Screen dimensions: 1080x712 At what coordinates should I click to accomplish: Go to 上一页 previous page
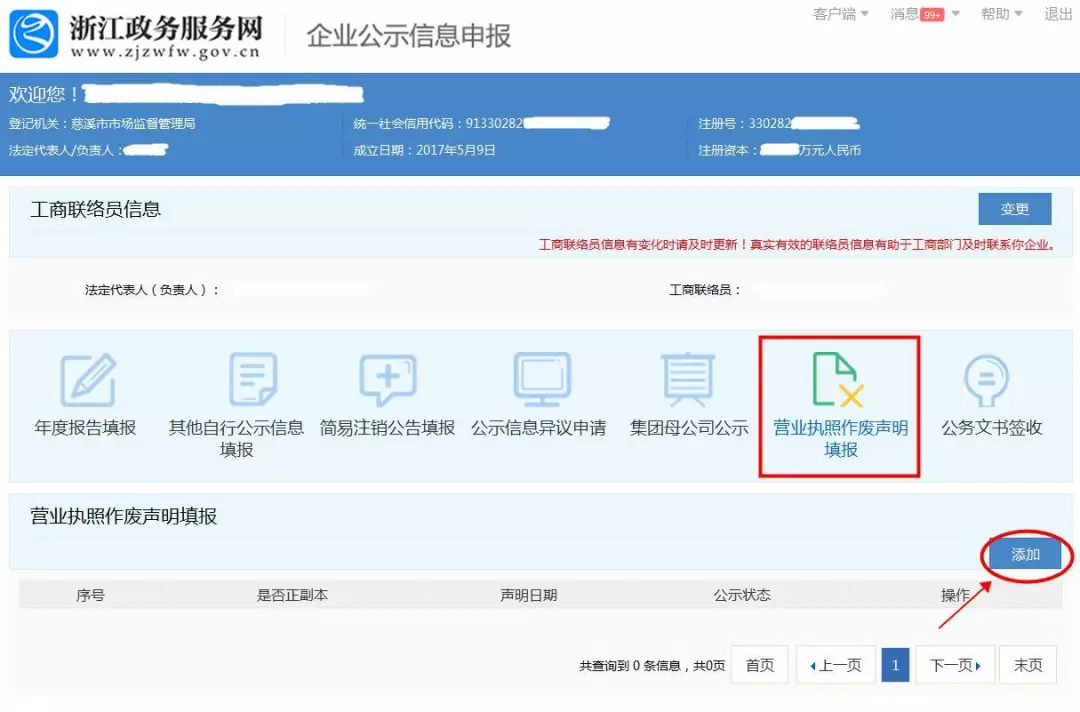coord(835,665)
